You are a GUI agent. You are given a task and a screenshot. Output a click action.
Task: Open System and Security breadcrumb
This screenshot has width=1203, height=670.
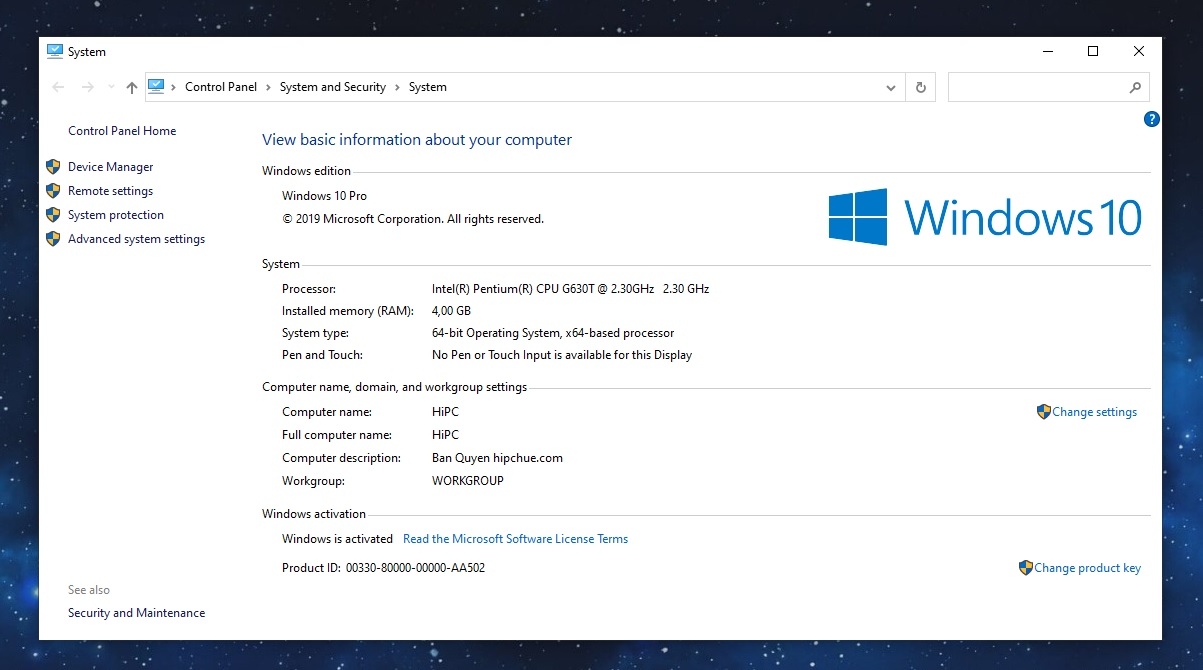pyautogui.click(x=333, y=87)
